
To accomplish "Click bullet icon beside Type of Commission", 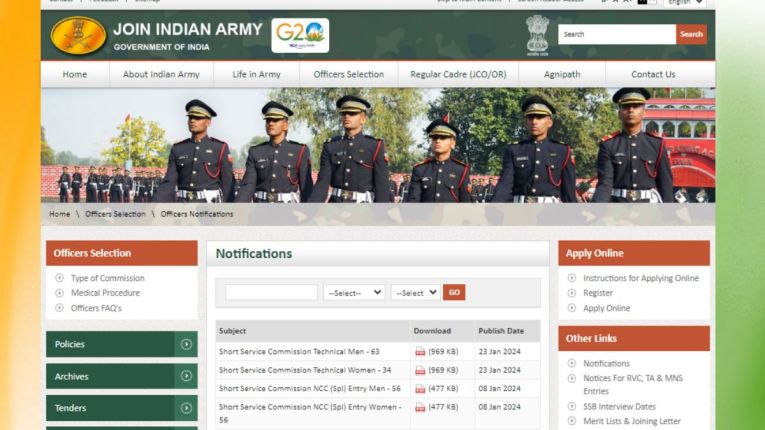I will click(60, 278).
